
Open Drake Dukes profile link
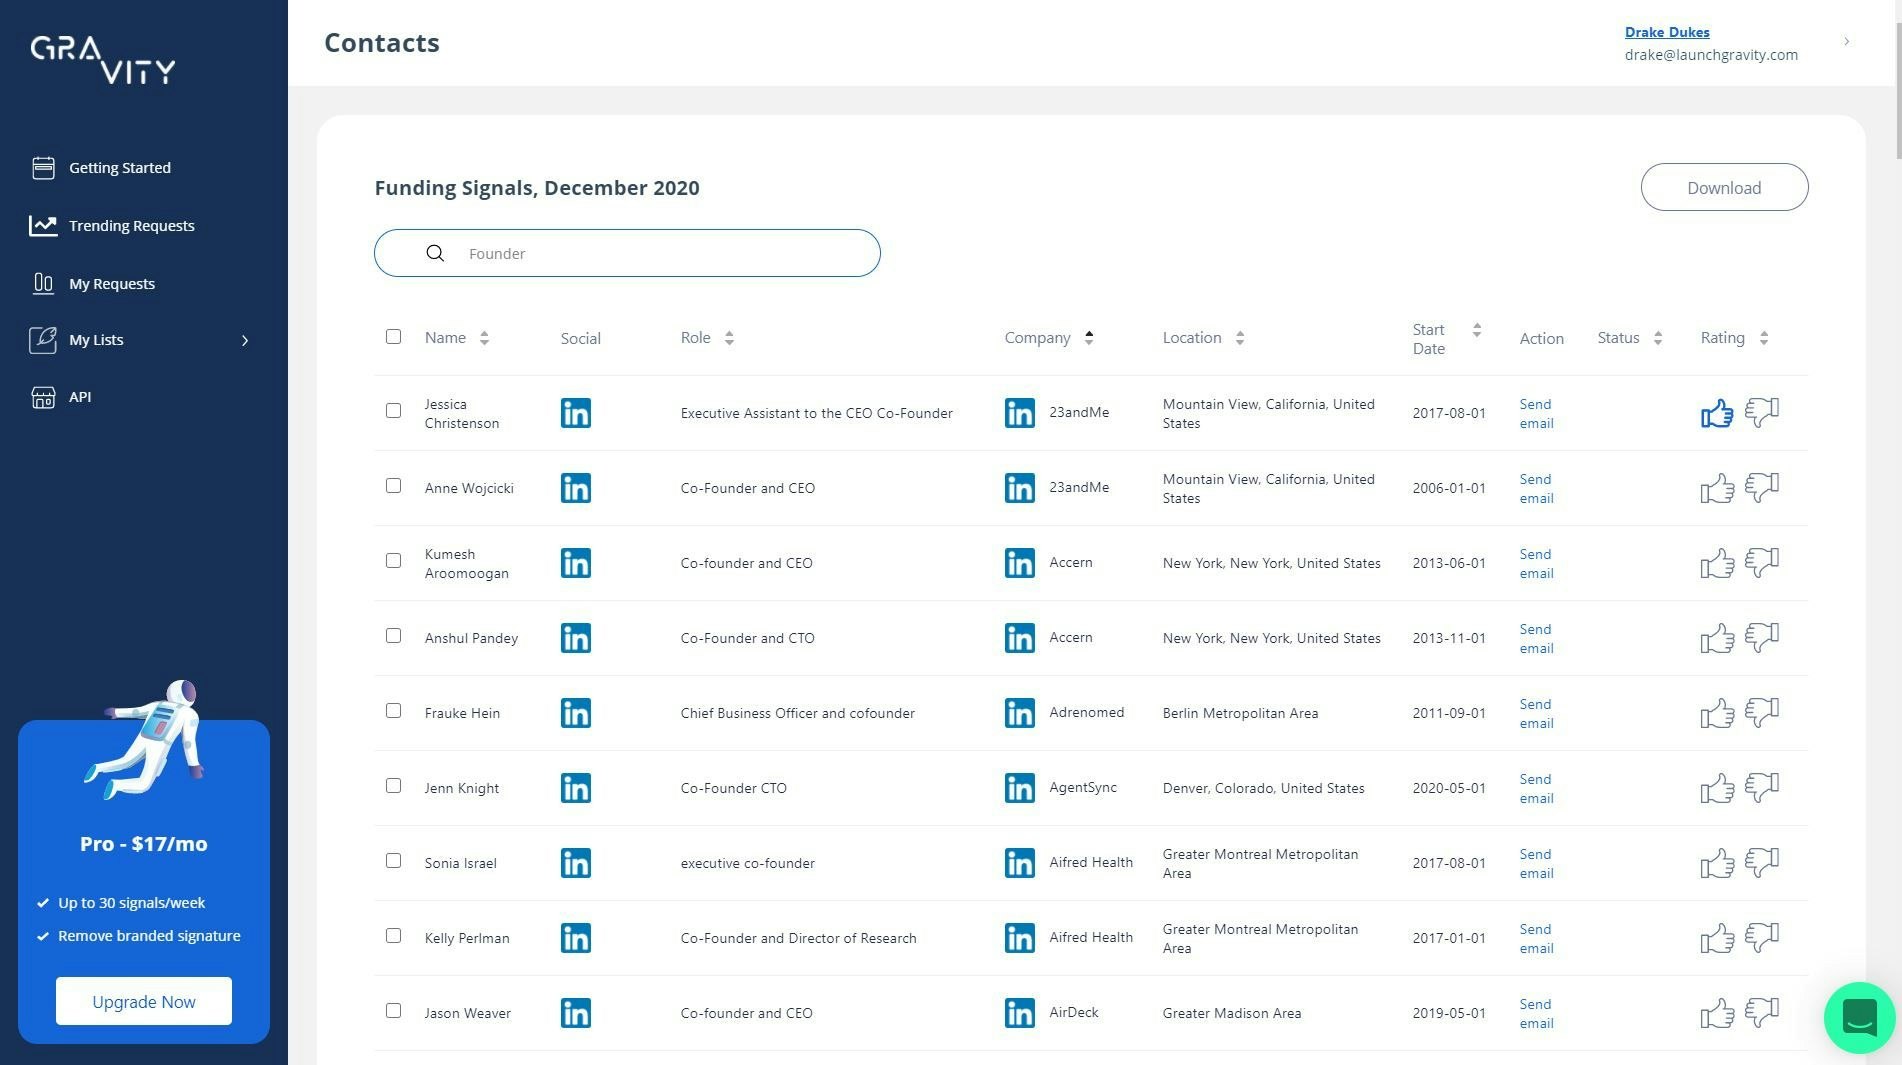click(1667, 32)
